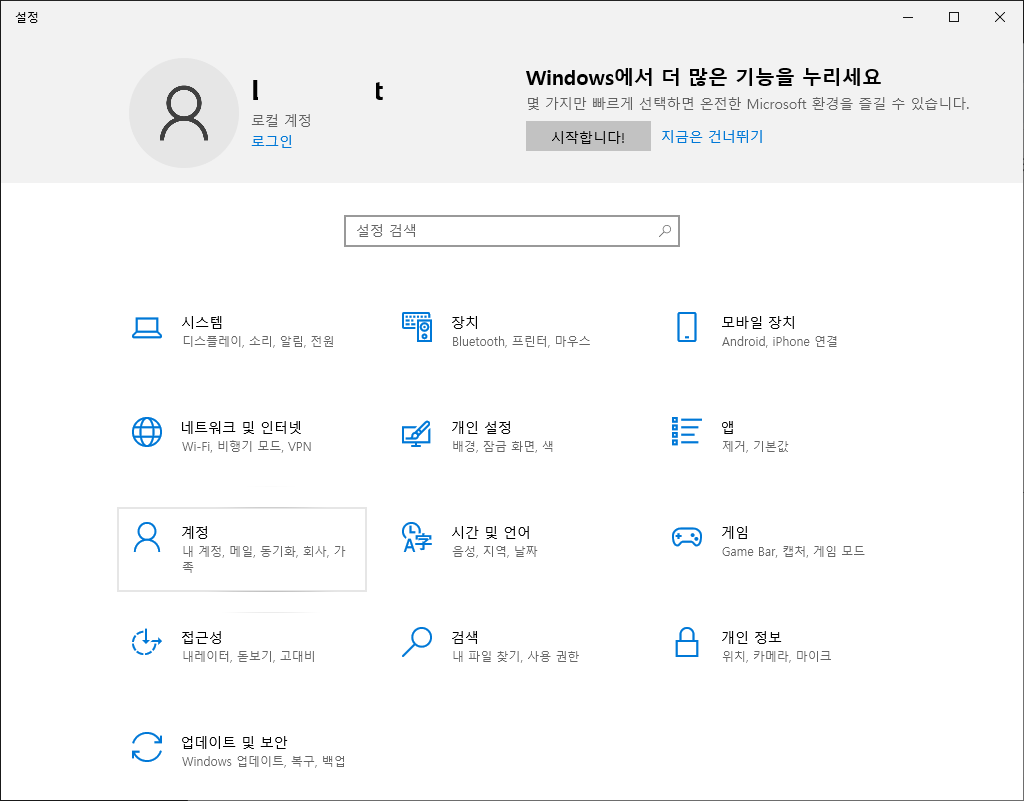The image size is (1024, 801).
Task: Click the 개인 정보 padlock icon
Action: (x=686, y=642)
